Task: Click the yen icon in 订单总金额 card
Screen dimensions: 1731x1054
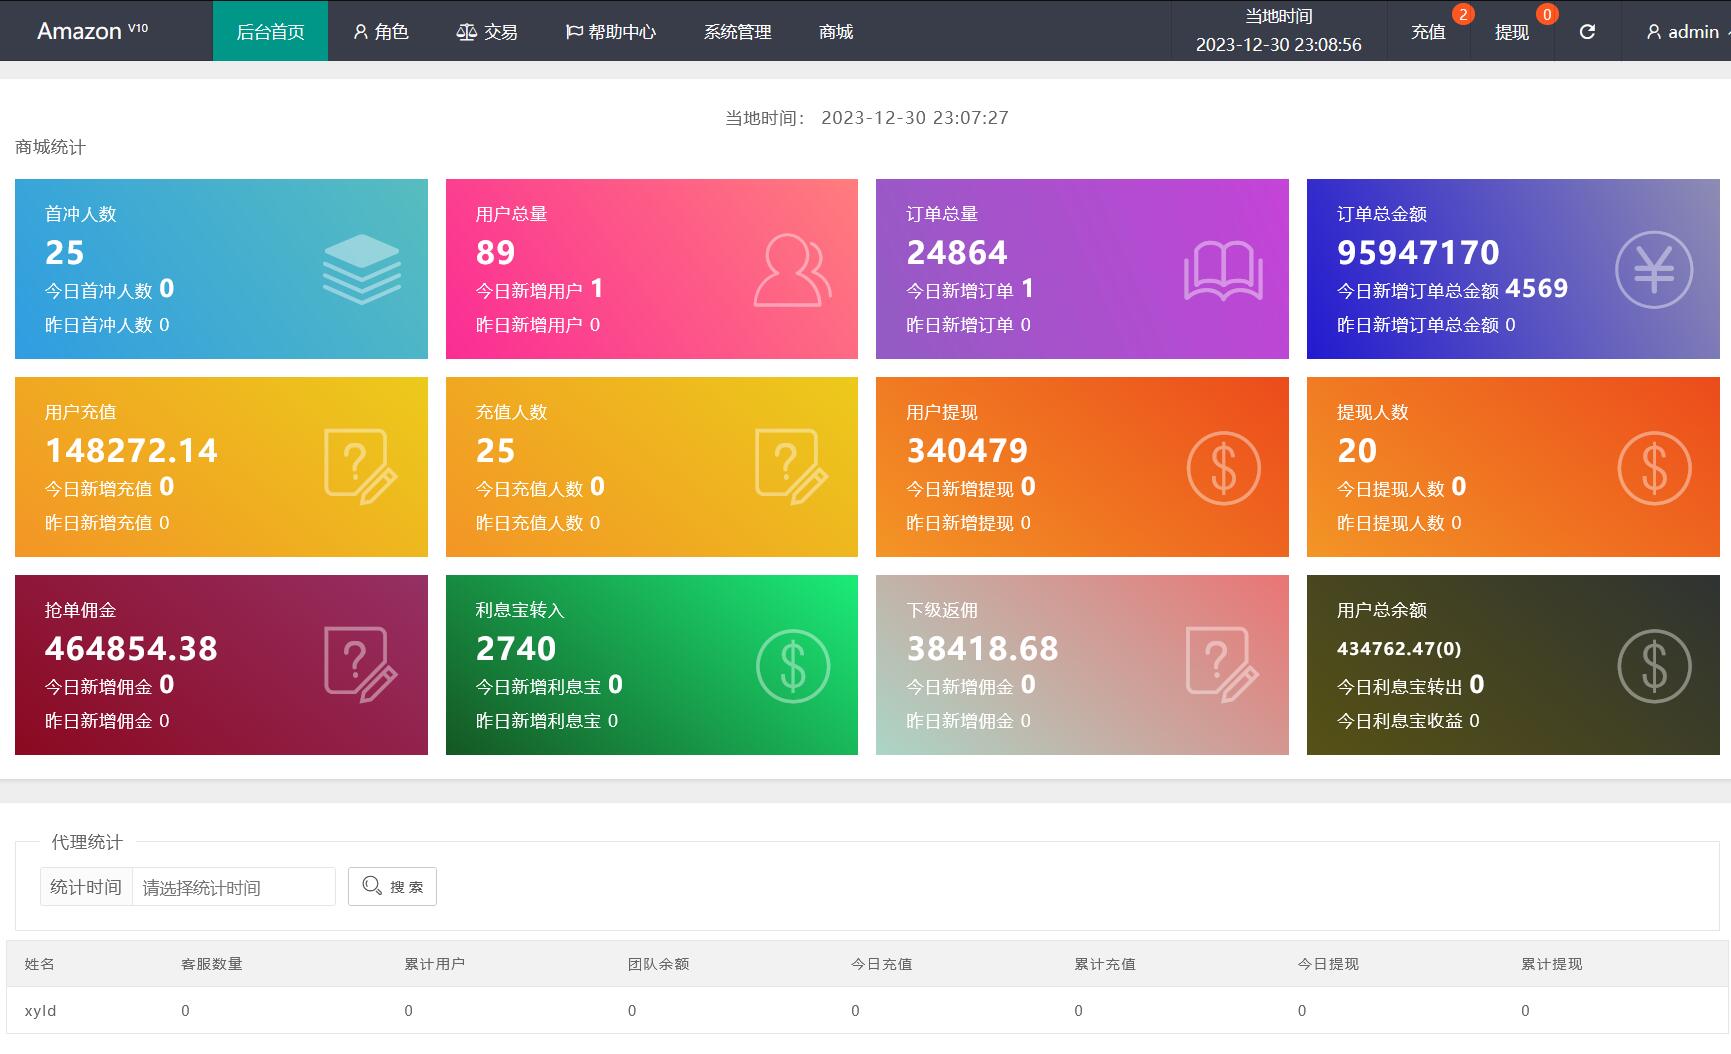Action: pyautogui.click(x=1654, y=269)
